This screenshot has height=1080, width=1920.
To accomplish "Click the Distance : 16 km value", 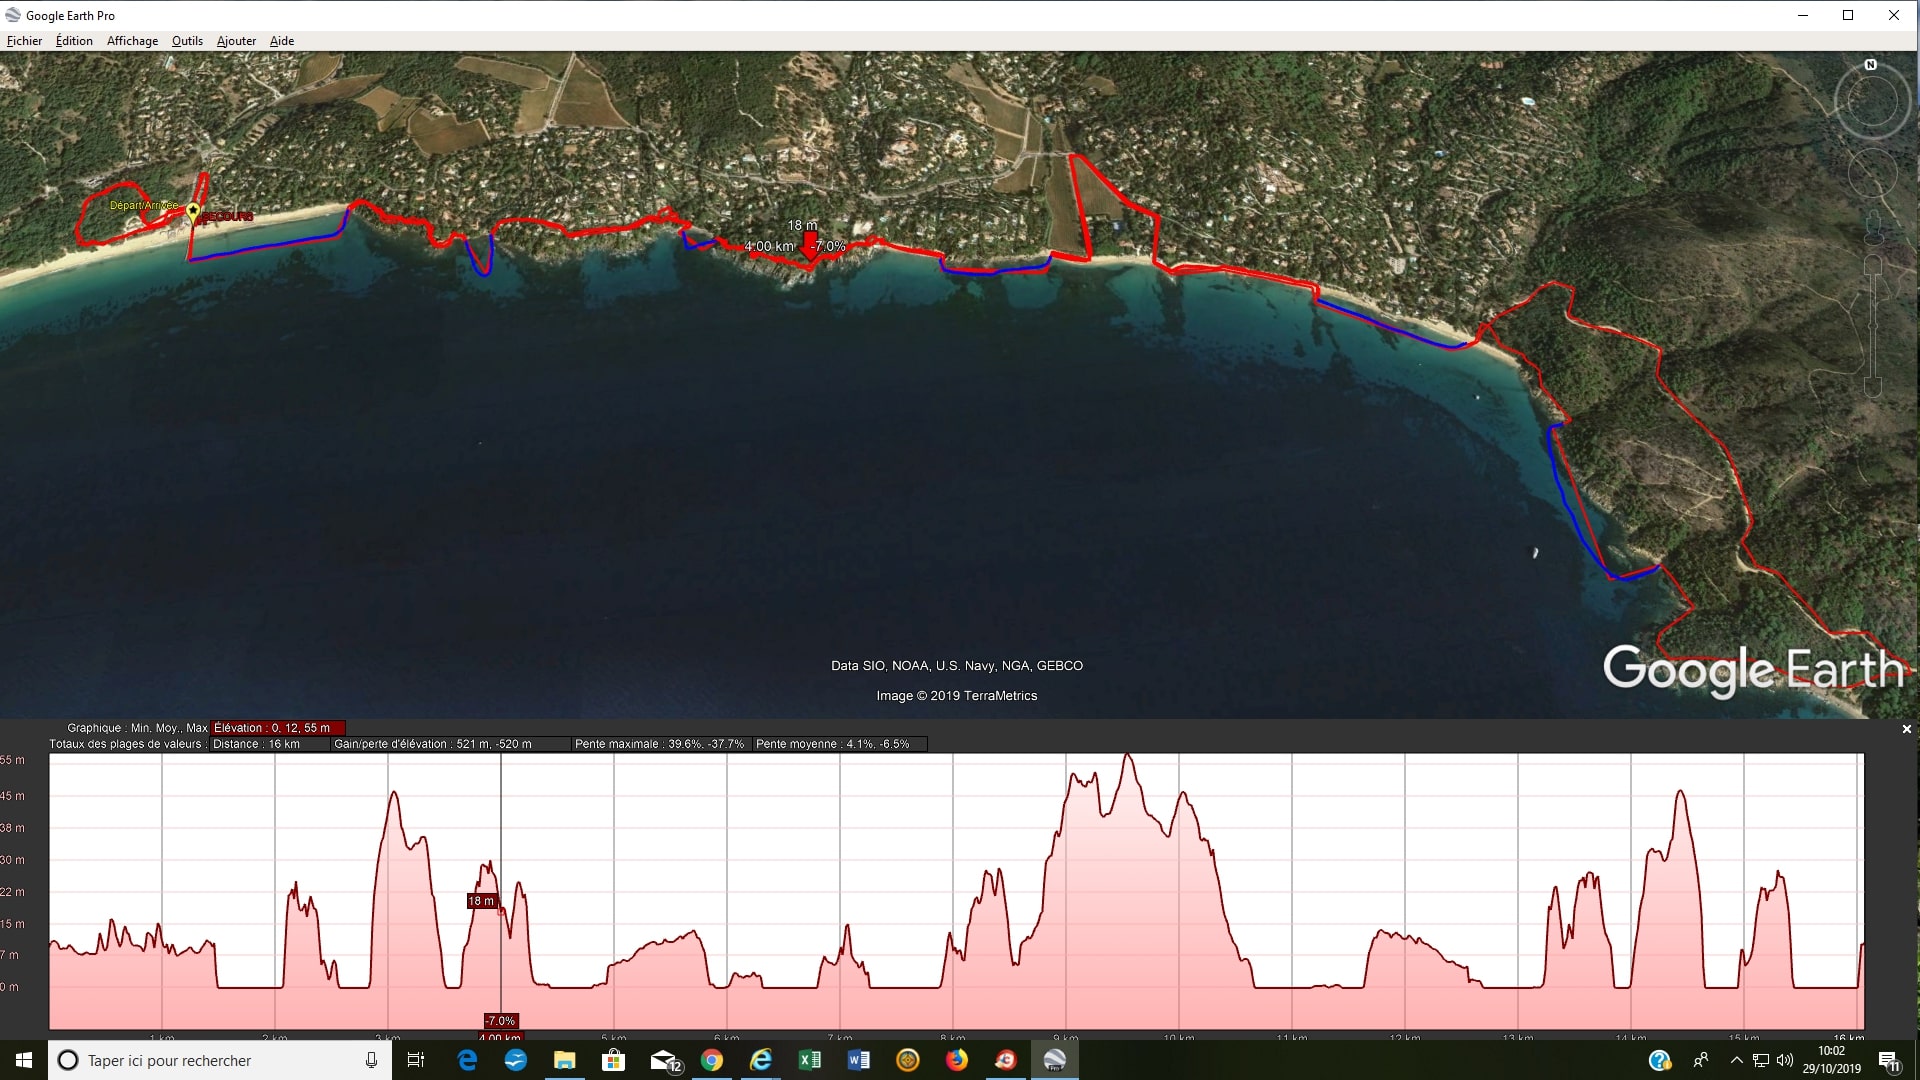I will click(268, 744).
